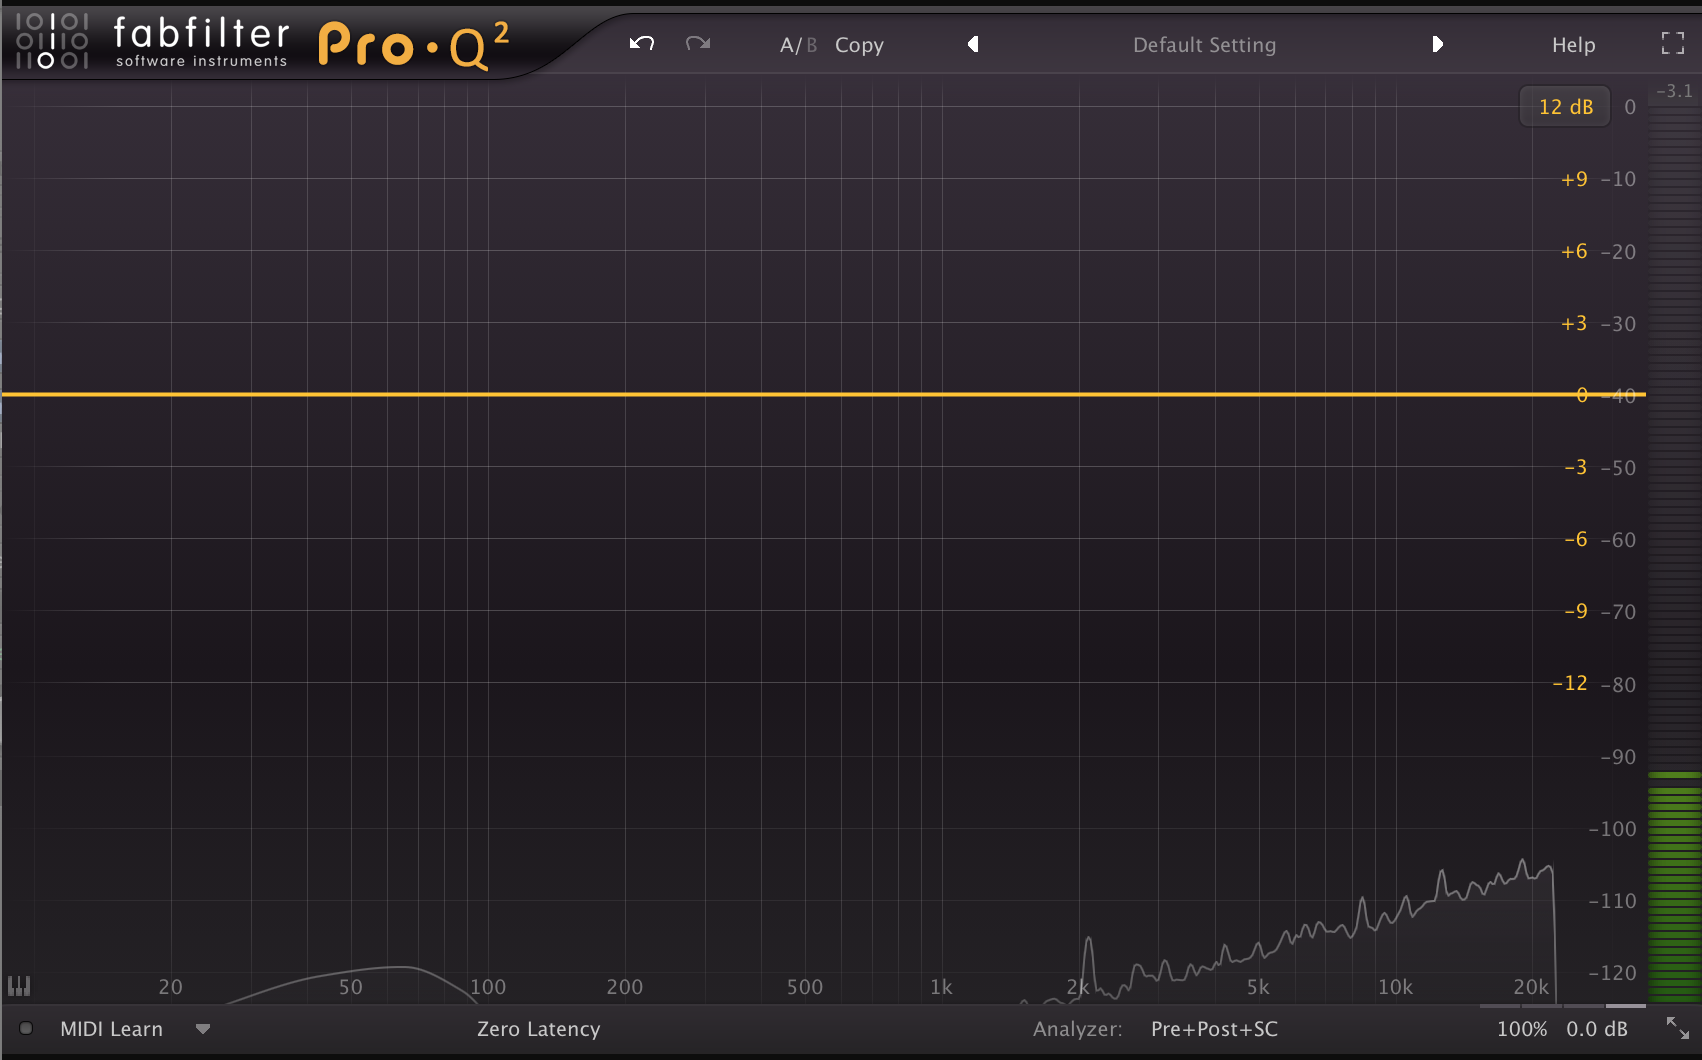Viewport: 1702px width, 1060px height.
Task: Click the Copy button
Action: coord(859,45)
